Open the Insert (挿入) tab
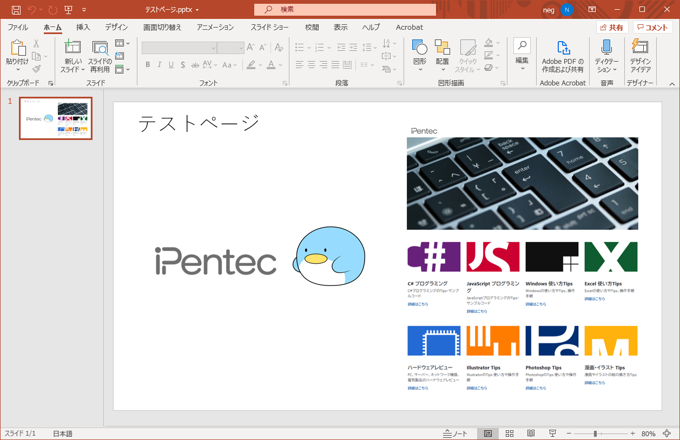 point(83,27)
